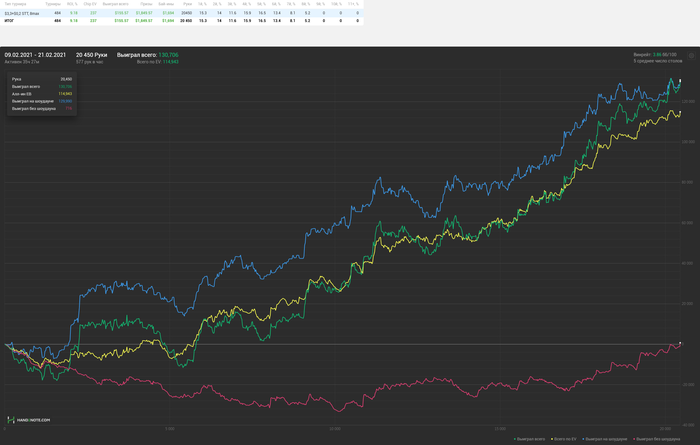Screen dimensions: 700x445
Task: Select the '$3,3+$0,2 STT, 8max' table row
Action: click(182, 13)
